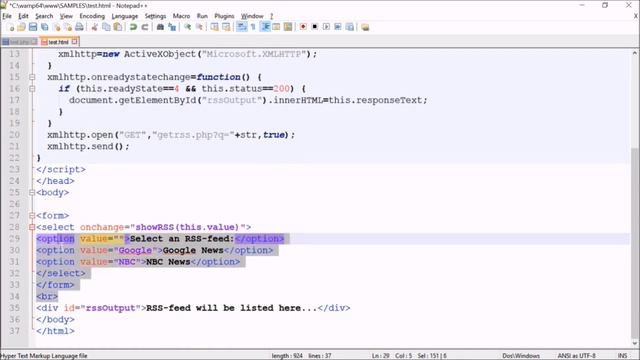Open the Replace dialog from the toolbar
This screenshot has width=640, height=360.
click(x=172, y=27)
